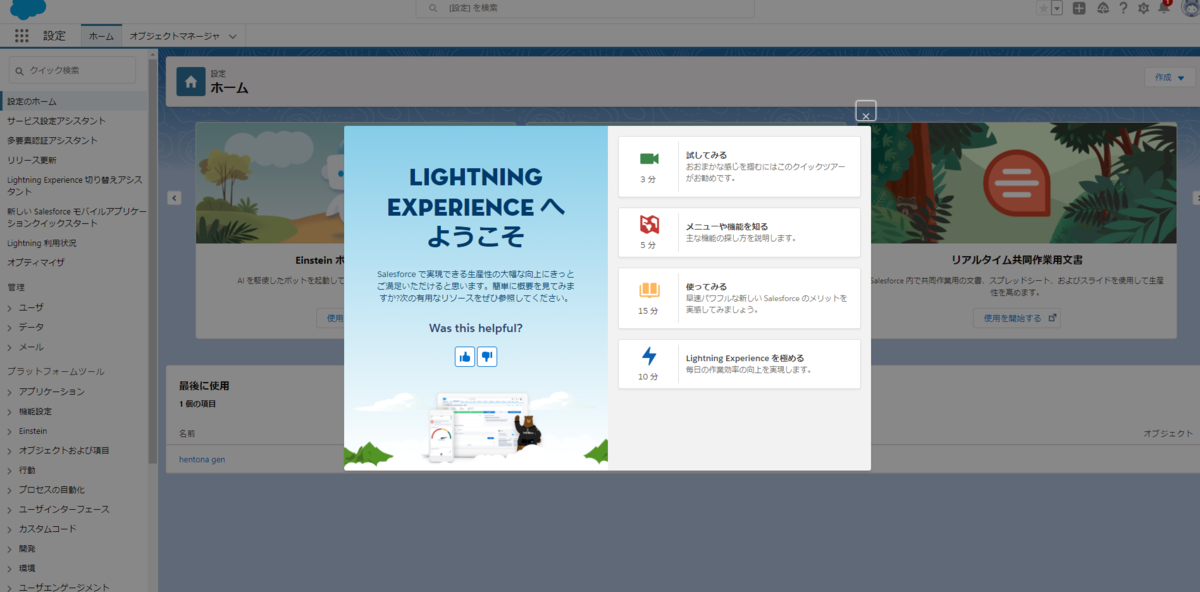
Task: Open サービス設定アシスタント in sidebar
Action: pos(56,121)
